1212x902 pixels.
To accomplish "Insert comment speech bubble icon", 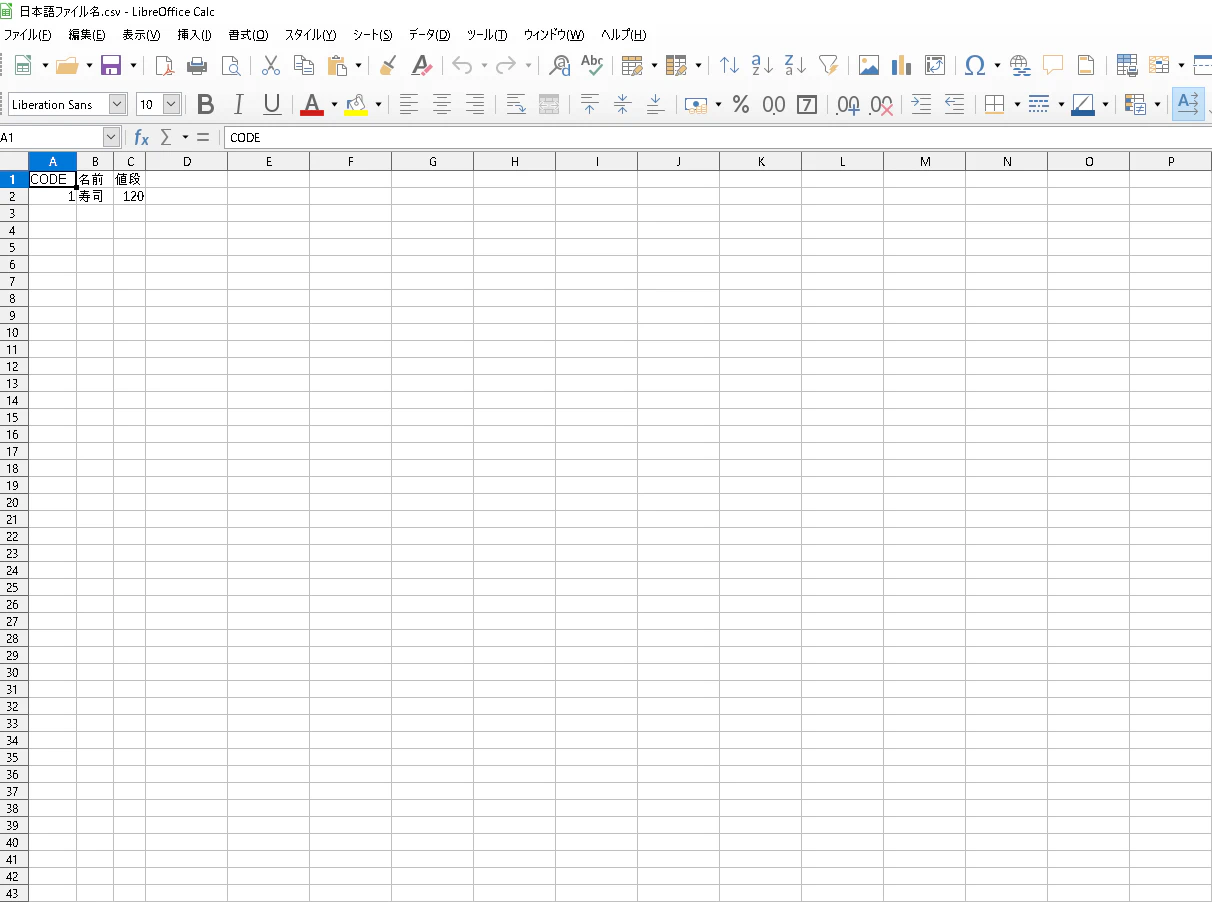I will click(1053, 66).
